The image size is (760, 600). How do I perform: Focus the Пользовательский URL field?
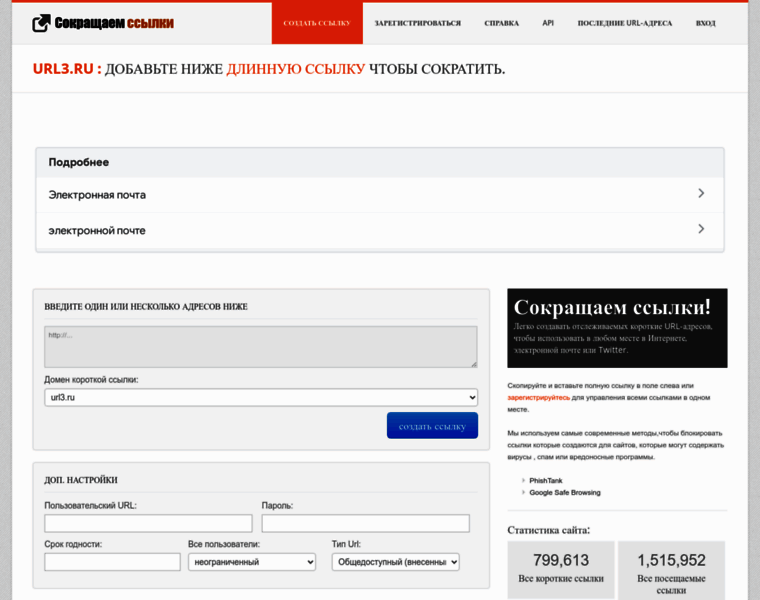pos(148,523)
